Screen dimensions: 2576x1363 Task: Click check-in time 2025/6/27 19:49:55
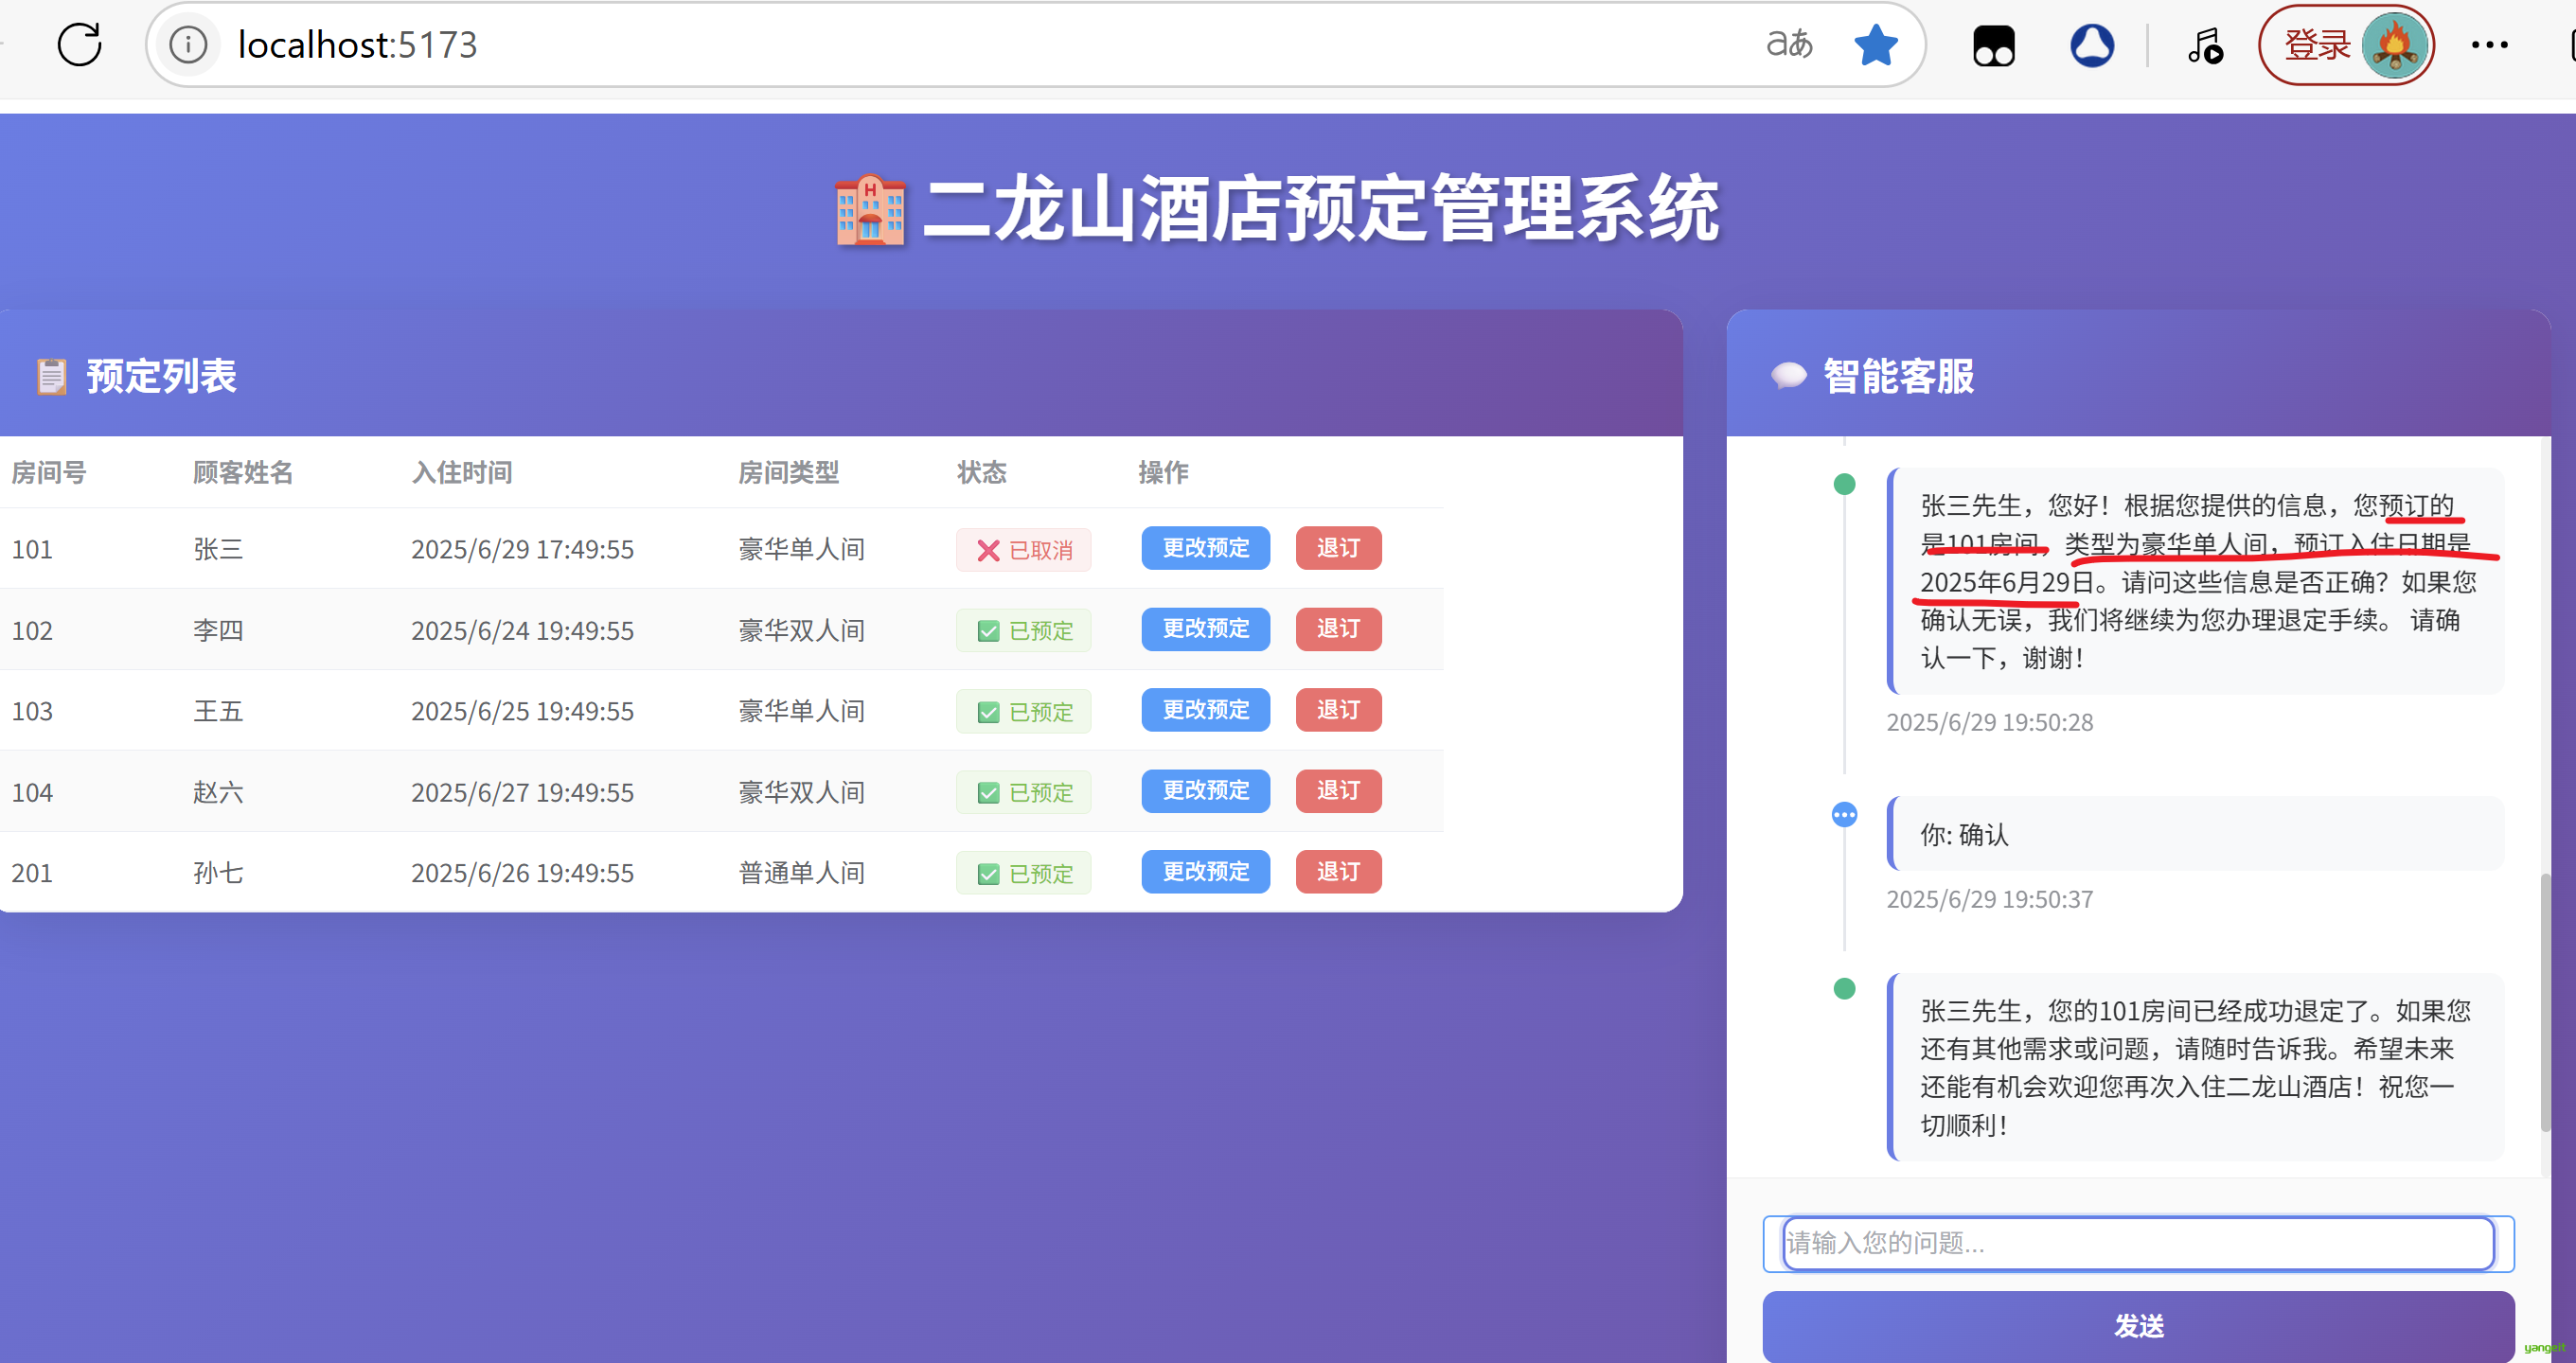pyautogui.click(x=522, y=792)
